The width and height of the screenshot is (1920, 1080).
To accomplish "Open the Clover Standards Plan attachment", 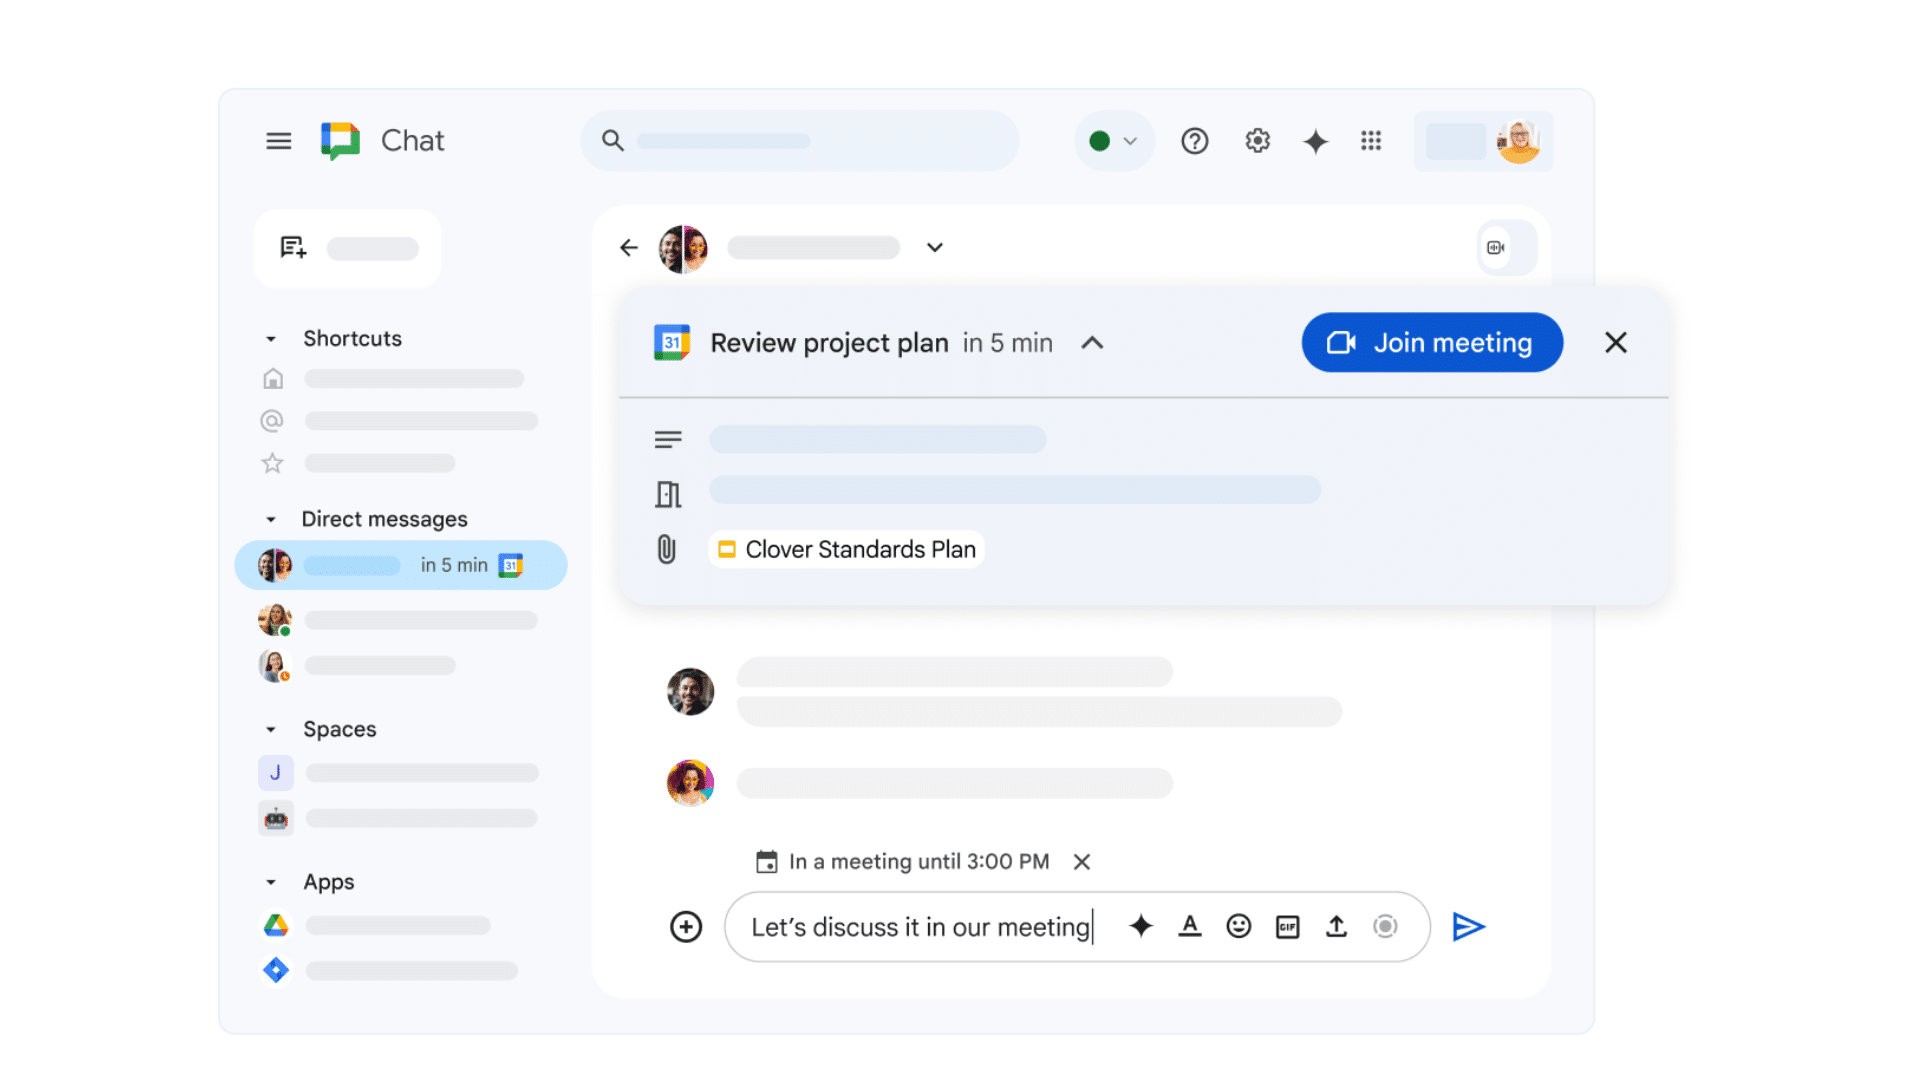I will [x=853, y=549].
